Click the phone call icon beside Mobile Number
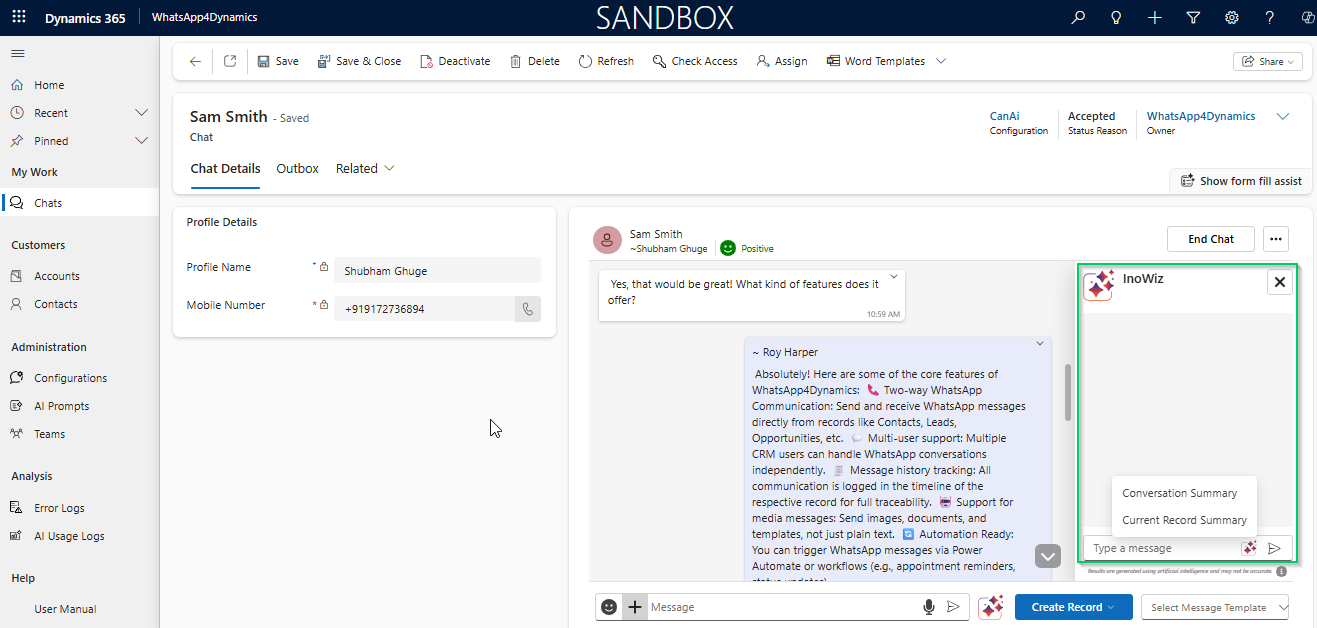 [x=528, y=309]
